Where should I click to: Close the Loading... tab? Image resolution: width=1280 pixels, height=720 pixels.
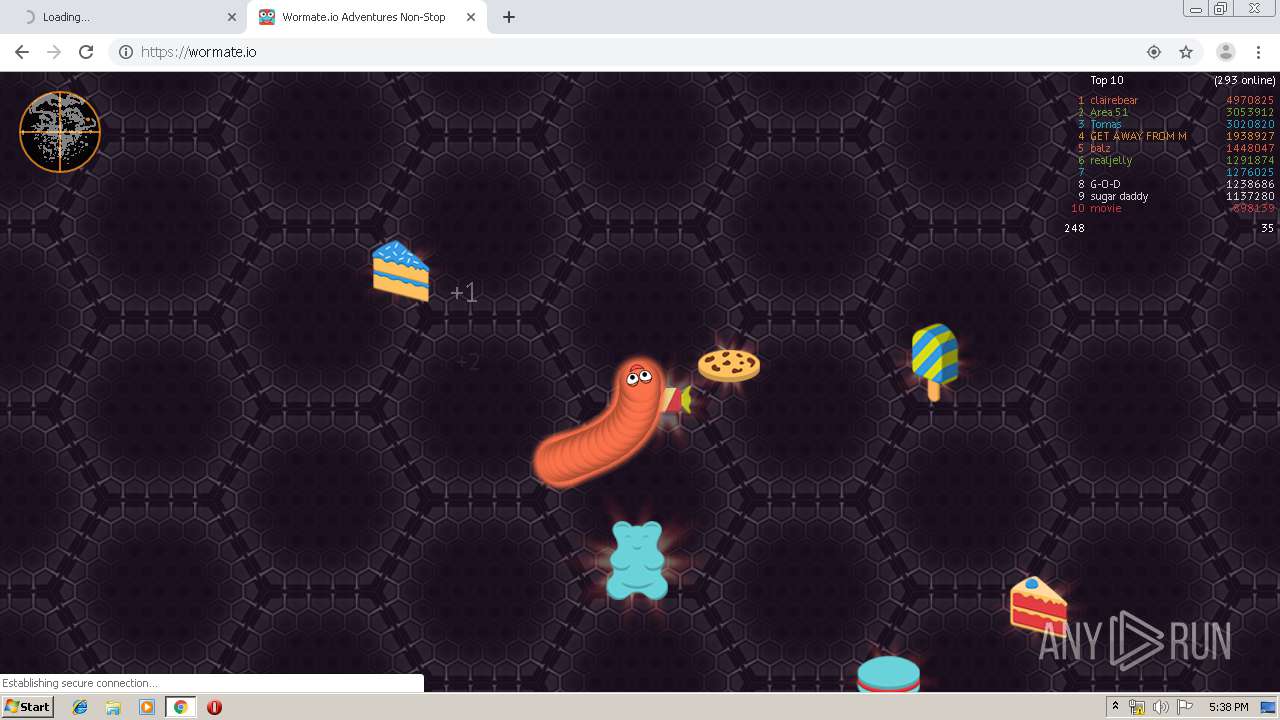tap(232, 17)
